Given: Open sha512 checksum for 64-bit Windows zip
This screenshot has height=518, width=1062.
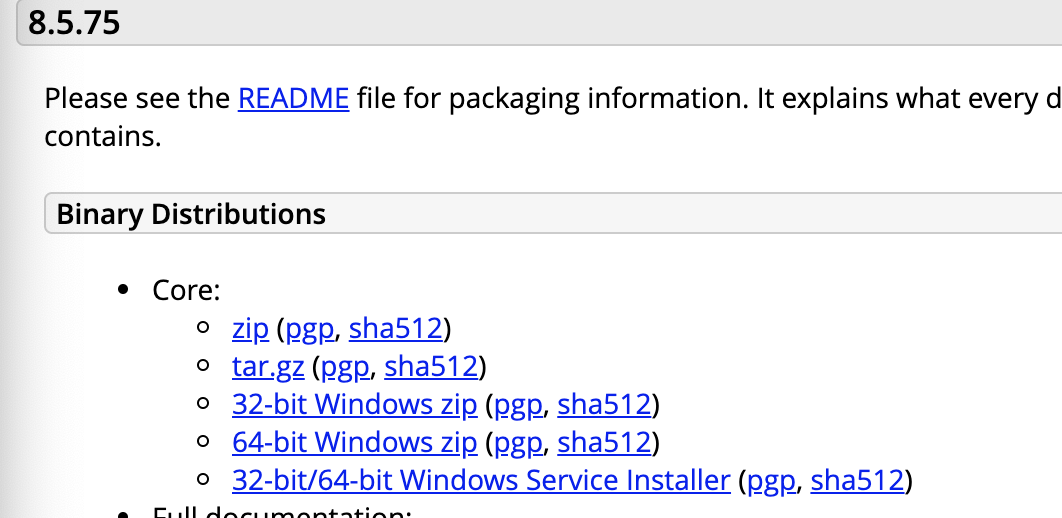Looking at the screenshot, I should pyautogui.click(x=604, y=442).
